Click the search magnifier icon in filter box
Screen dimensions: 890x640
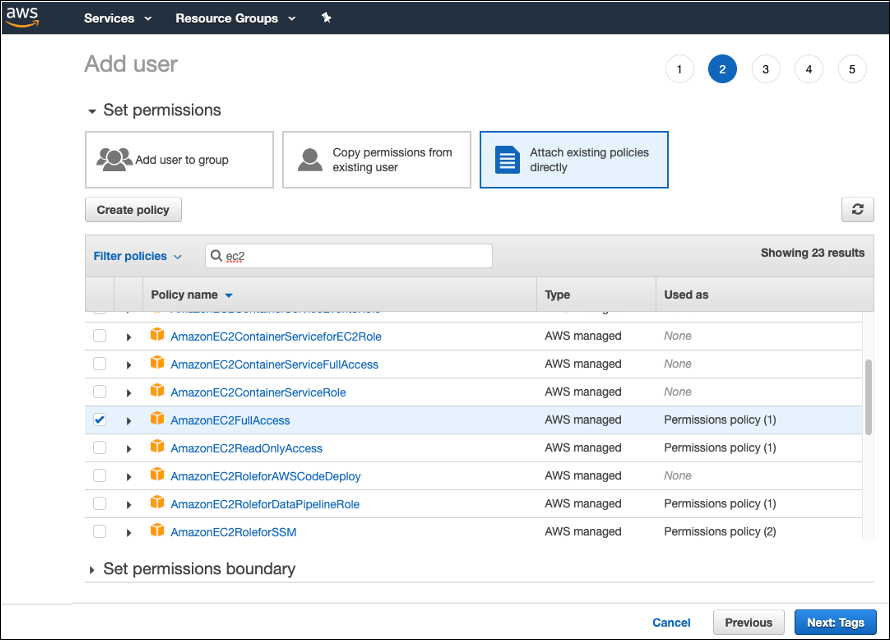coord(216,256)
